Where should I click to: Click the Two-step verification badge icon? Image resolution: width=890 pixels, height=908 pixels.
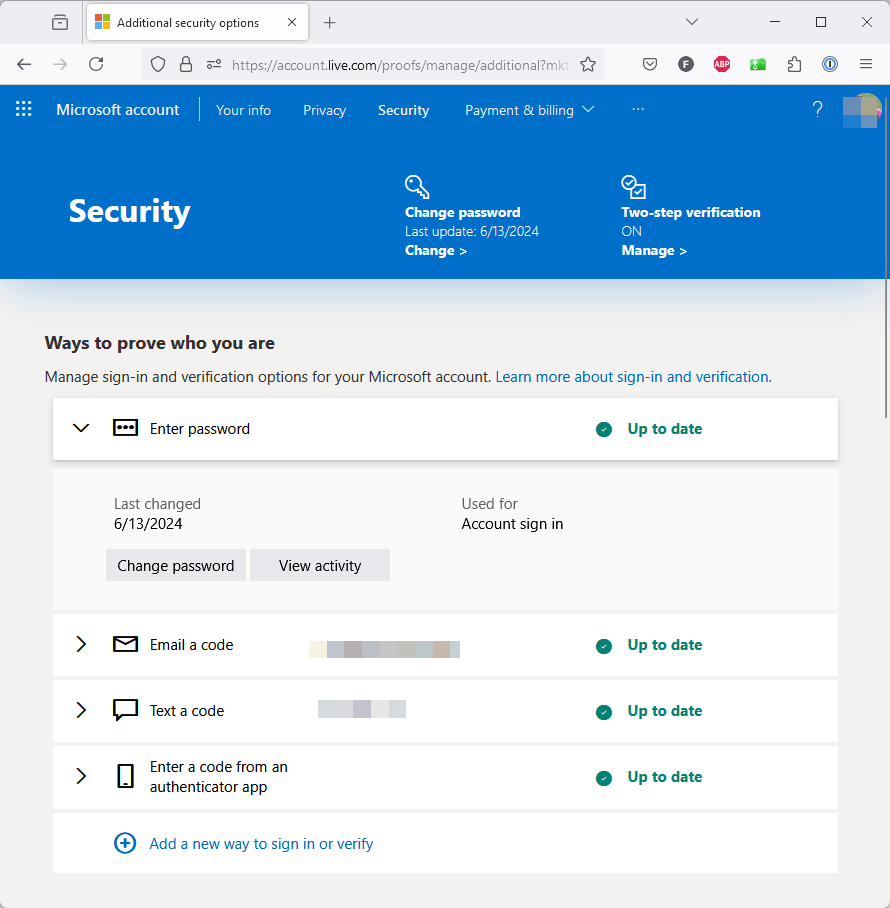(x=633, y=186)
